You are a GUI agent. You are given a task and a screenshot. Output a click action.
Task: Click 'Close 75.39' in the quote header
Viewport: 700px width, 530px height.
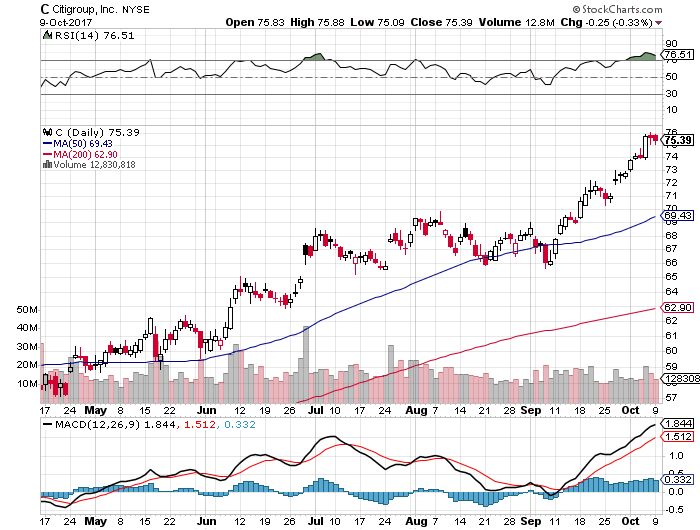pyautogui.click(x=442, y=22)
